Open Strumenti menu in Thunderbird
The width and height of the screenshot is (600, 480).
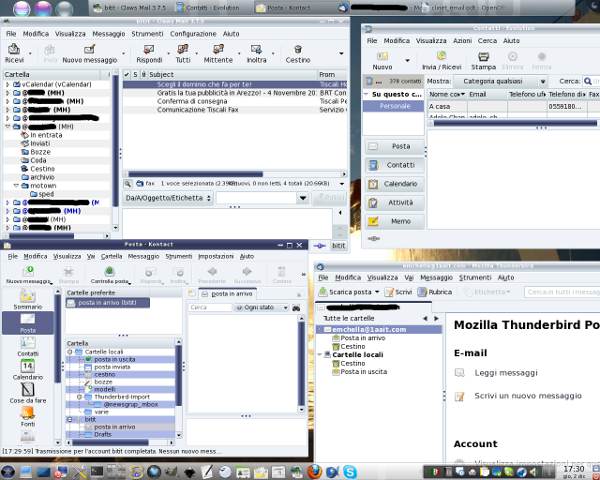475,278
